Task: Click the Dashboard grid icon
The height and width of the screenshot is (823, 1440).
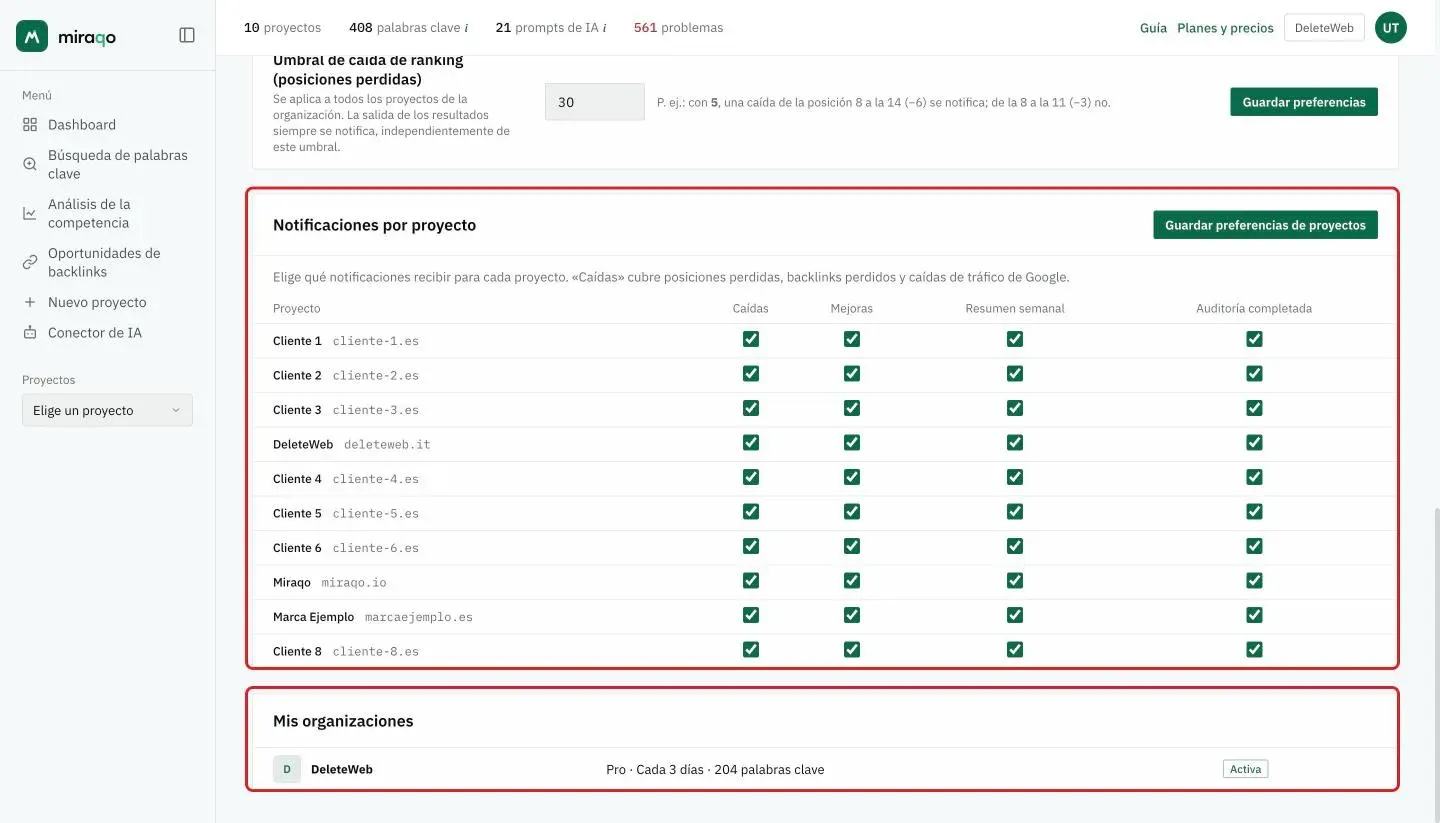Action: [30, 125]
